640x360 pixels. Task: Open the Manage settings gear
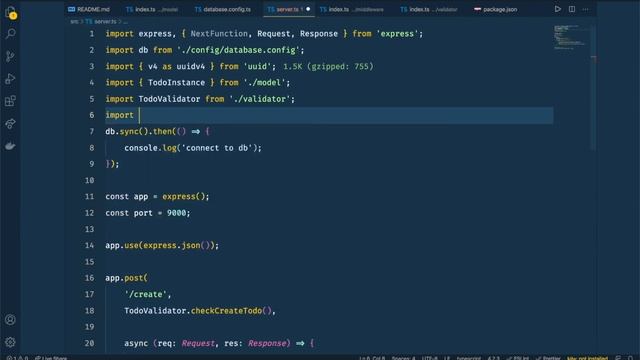(10, 342)
